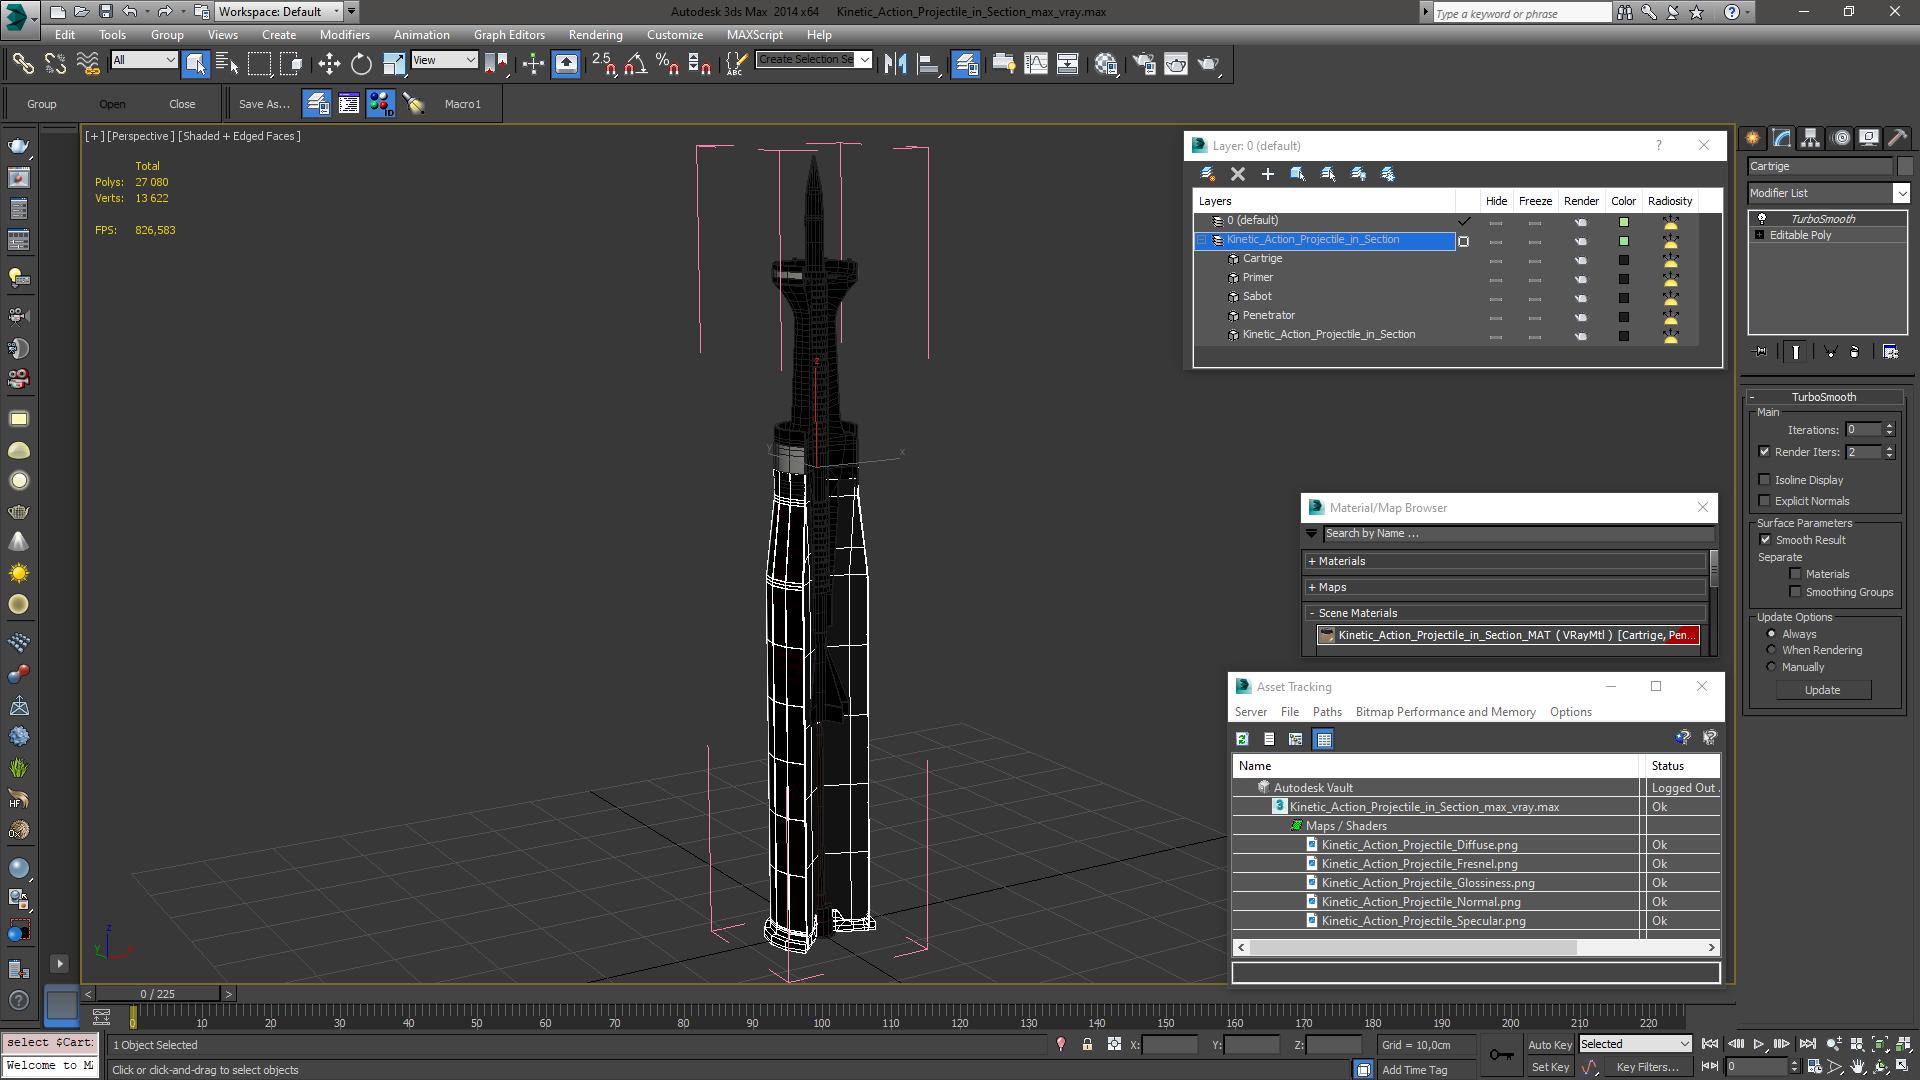Enable Separate by Smoothing Groups checkbox
The width and height of the screenshot is (1920, 1080).
click(x=1795, y=592)
